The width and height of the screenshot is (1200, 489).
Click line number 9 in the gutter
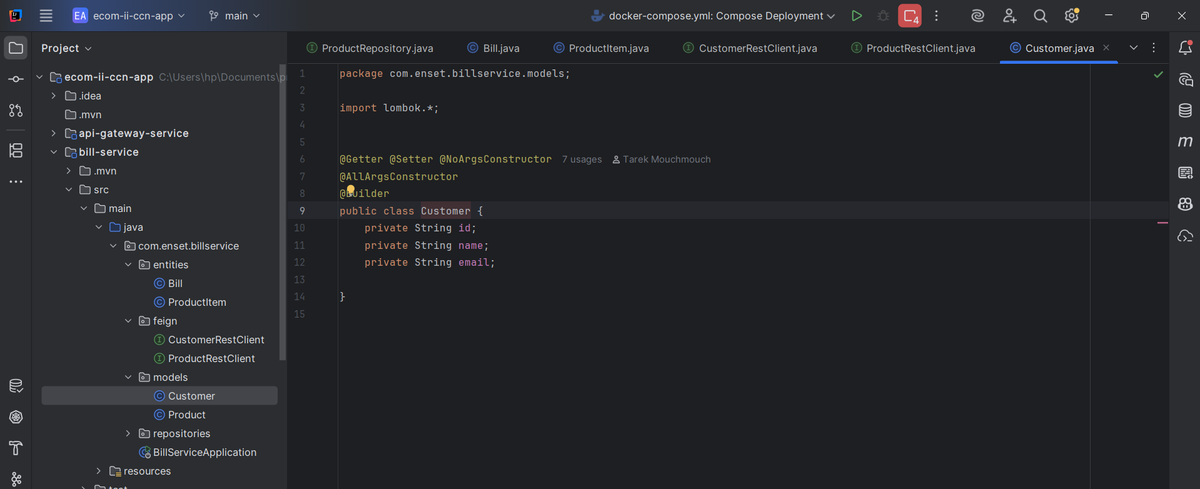click(301, 211)
